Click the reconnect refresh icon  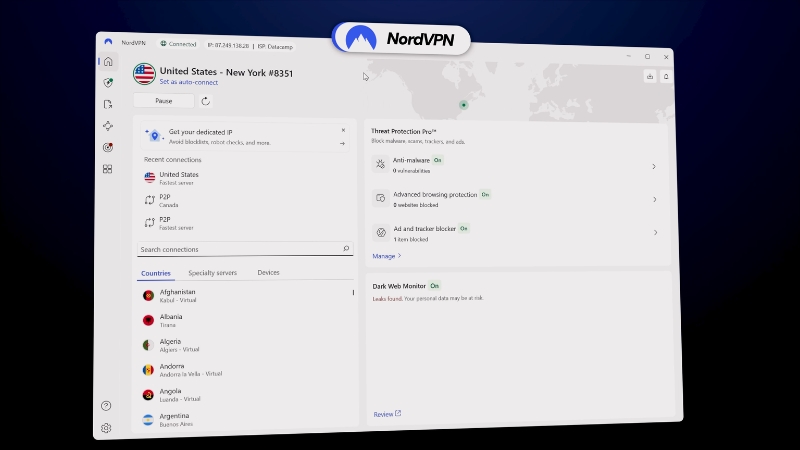tap(206, 101)
